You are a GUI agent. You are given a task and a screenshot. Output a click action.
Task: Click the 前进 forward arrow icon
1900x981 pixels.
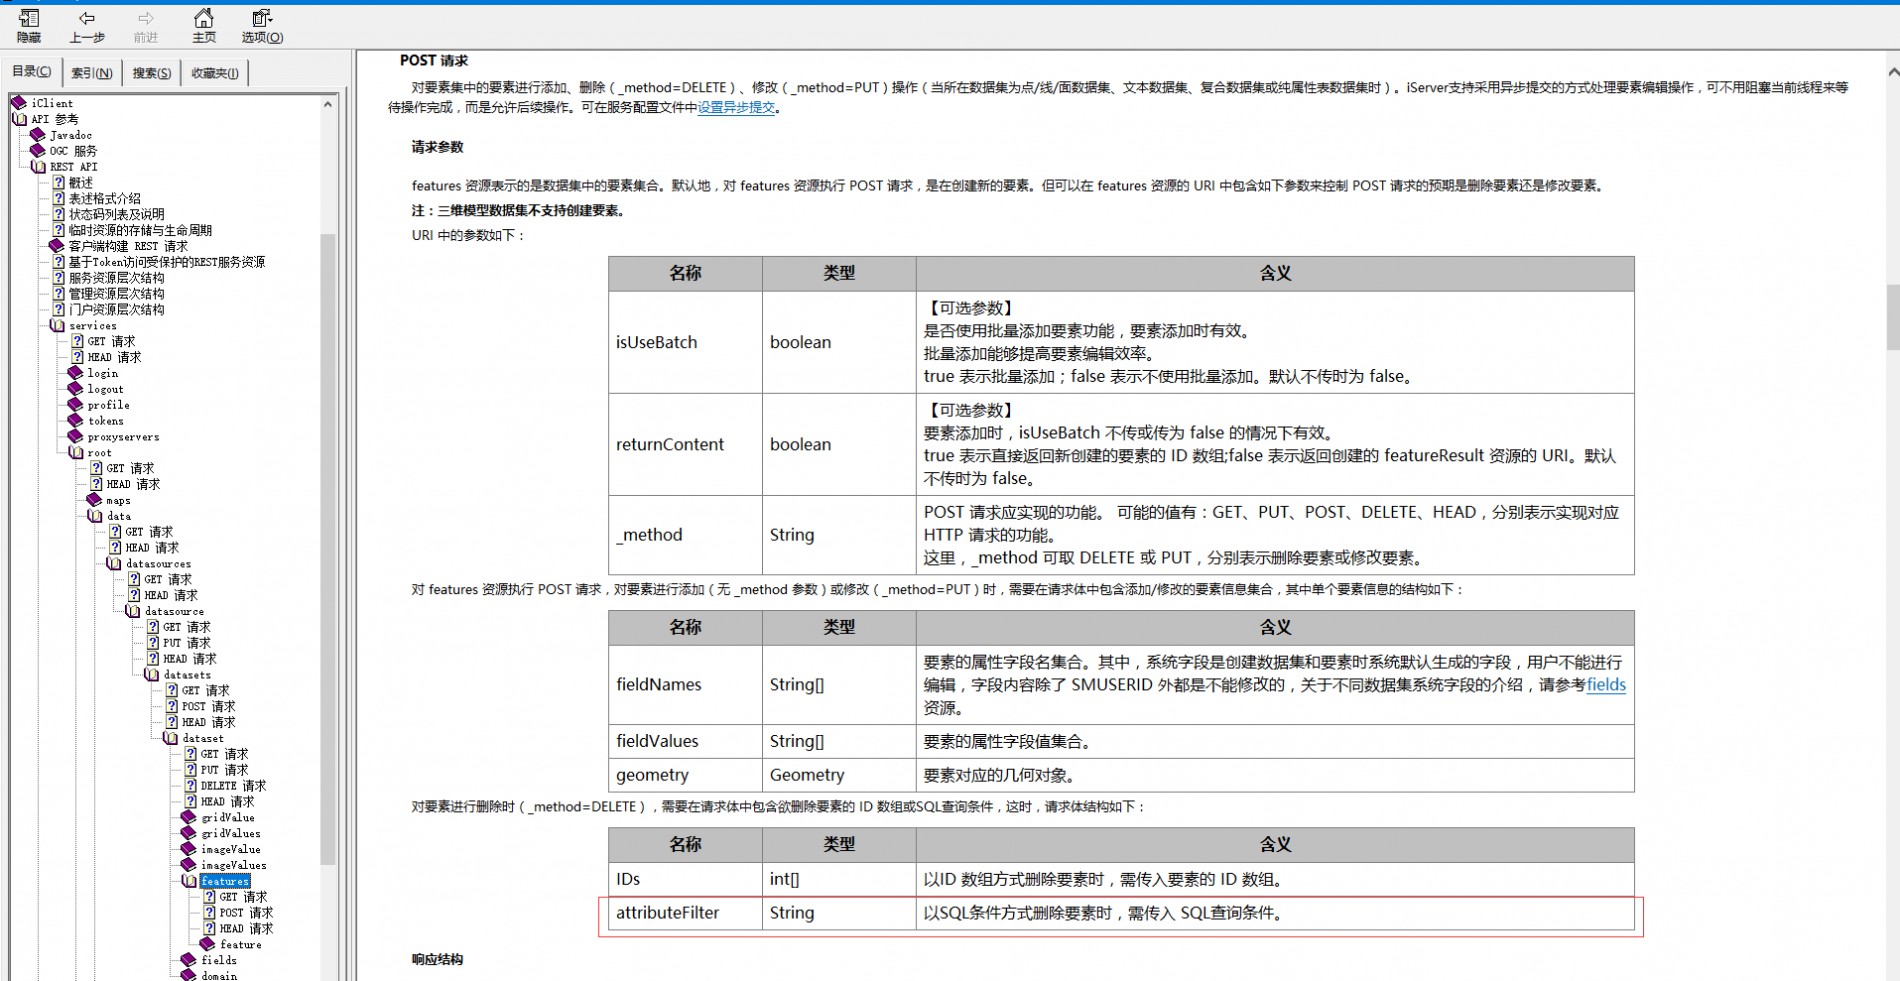point(146,18)
